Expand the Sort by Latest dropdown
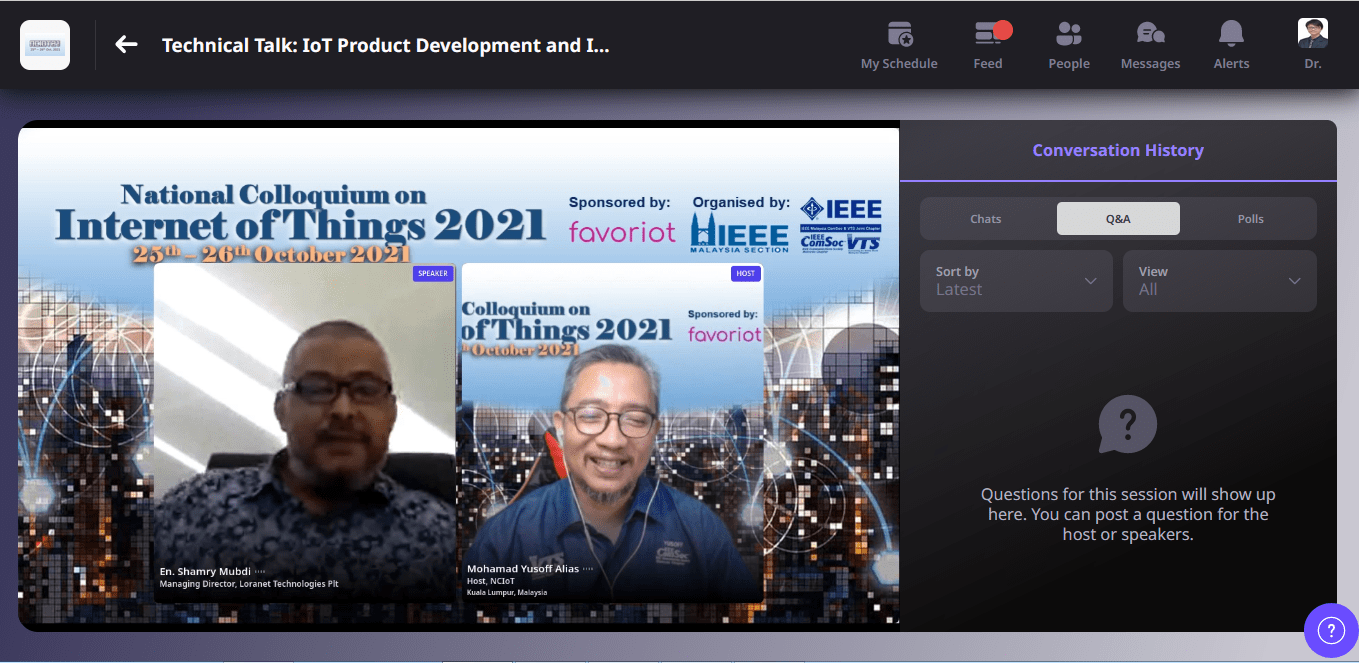 pos(1016,281)
